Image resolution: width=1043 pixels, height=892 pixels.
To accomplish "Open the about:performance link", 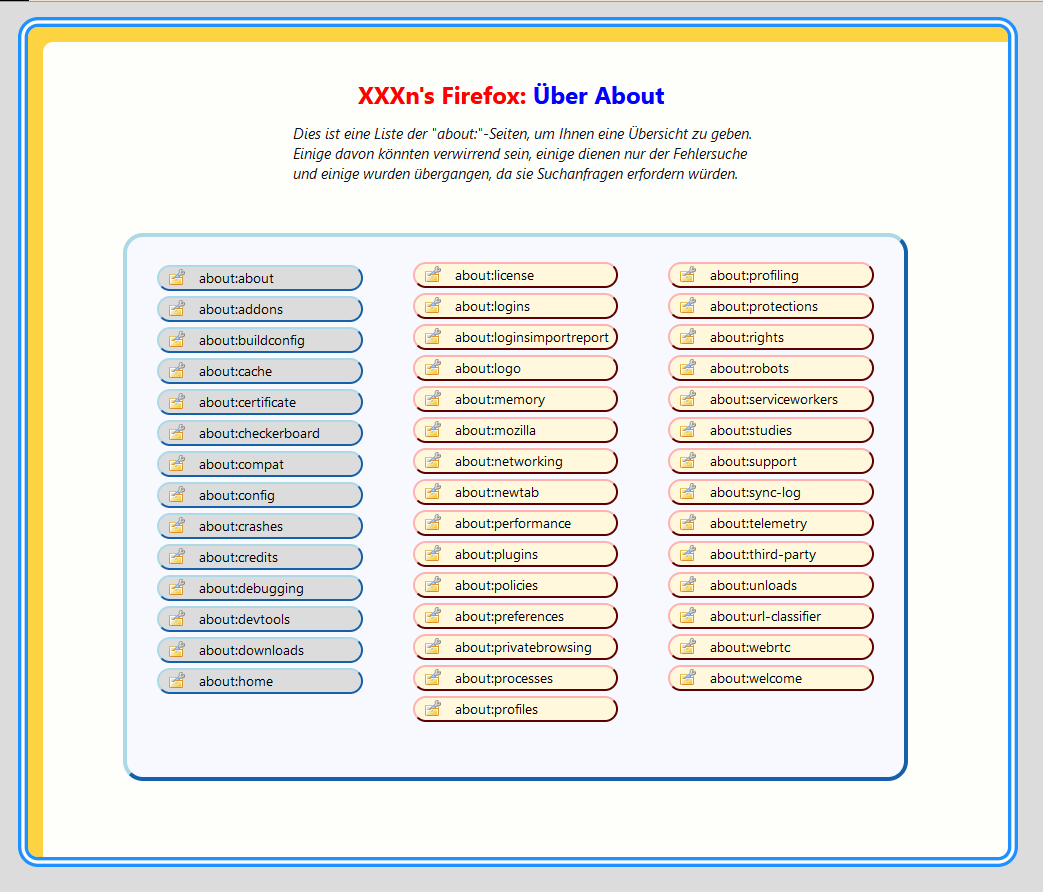I will coord(516,523).
